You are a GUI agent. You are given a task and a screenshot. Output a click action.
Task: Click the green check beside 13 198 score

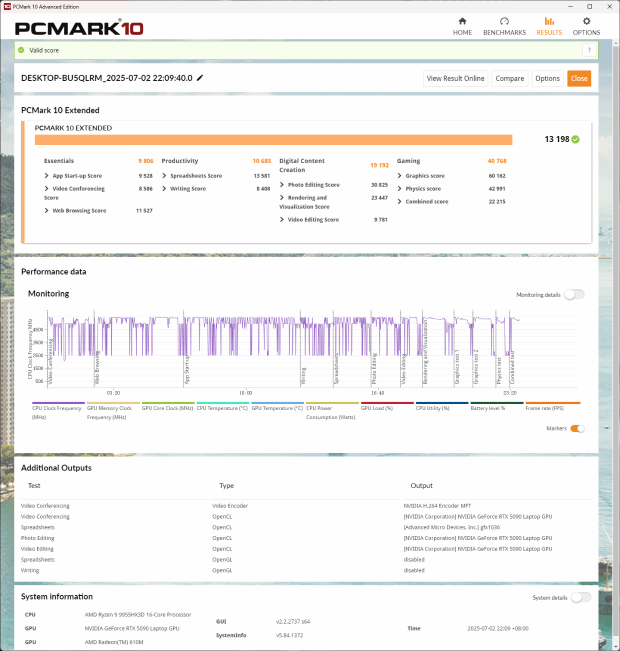coord(575,140)
